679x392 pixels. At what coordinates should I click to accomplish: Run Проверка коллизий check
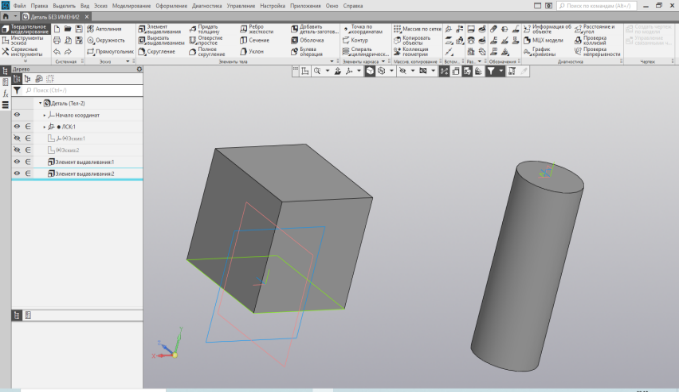tap(591, 40)
